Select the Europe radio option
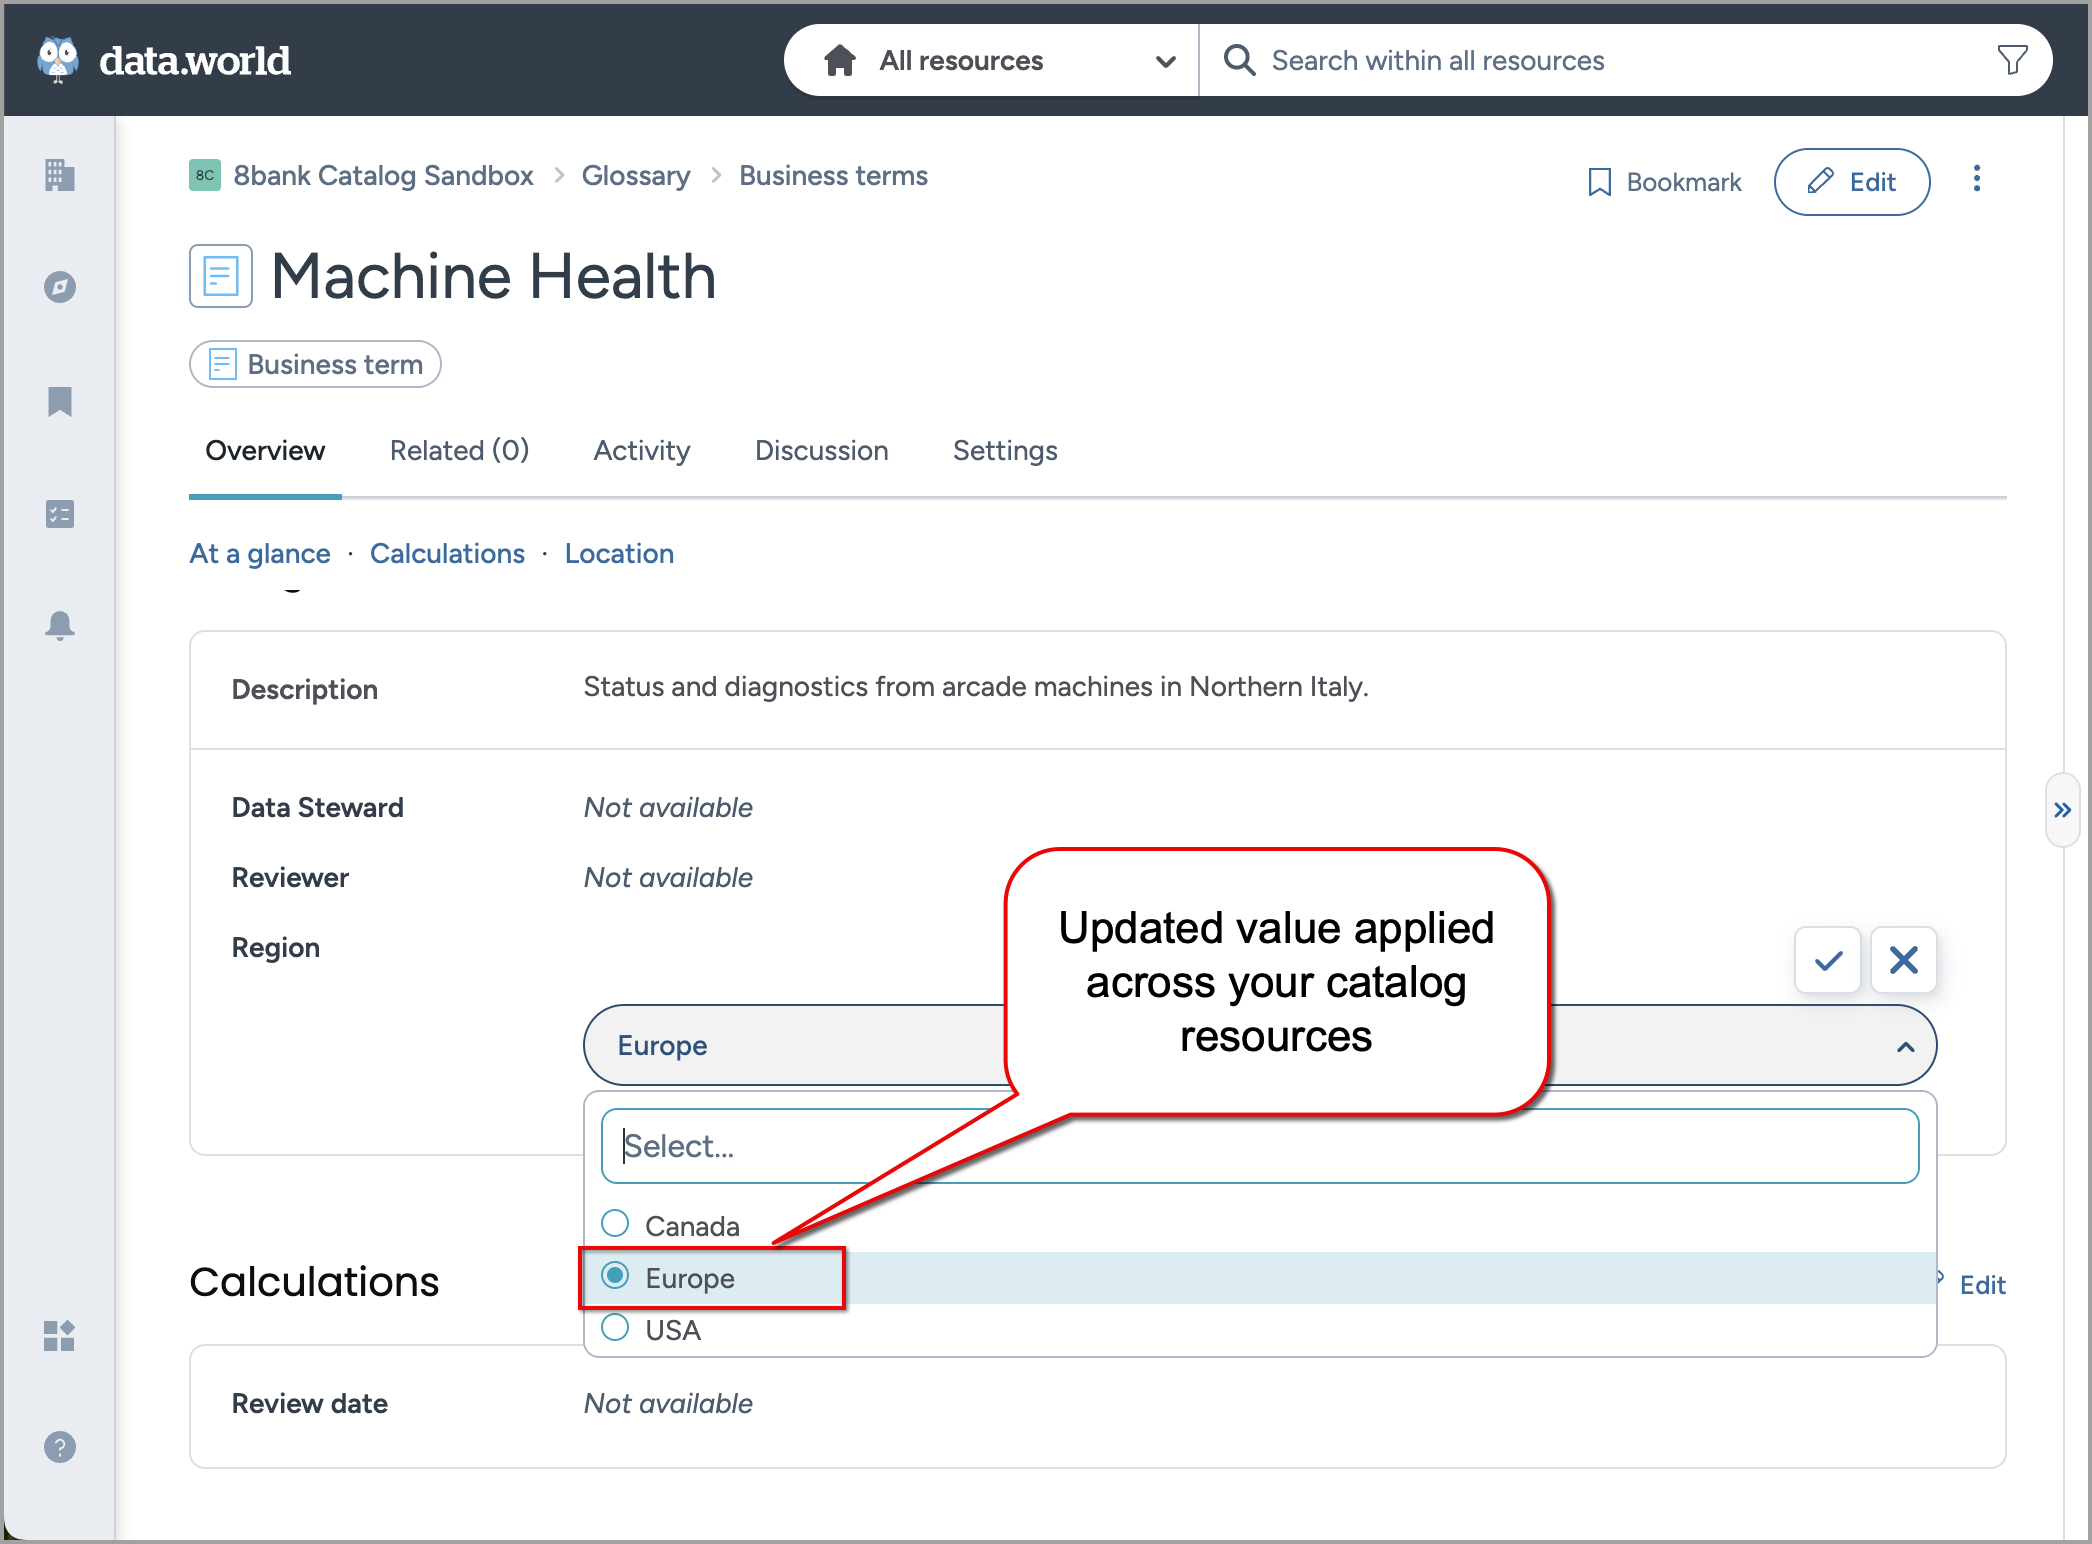 pyautogui.click(x=615, y=1275)
